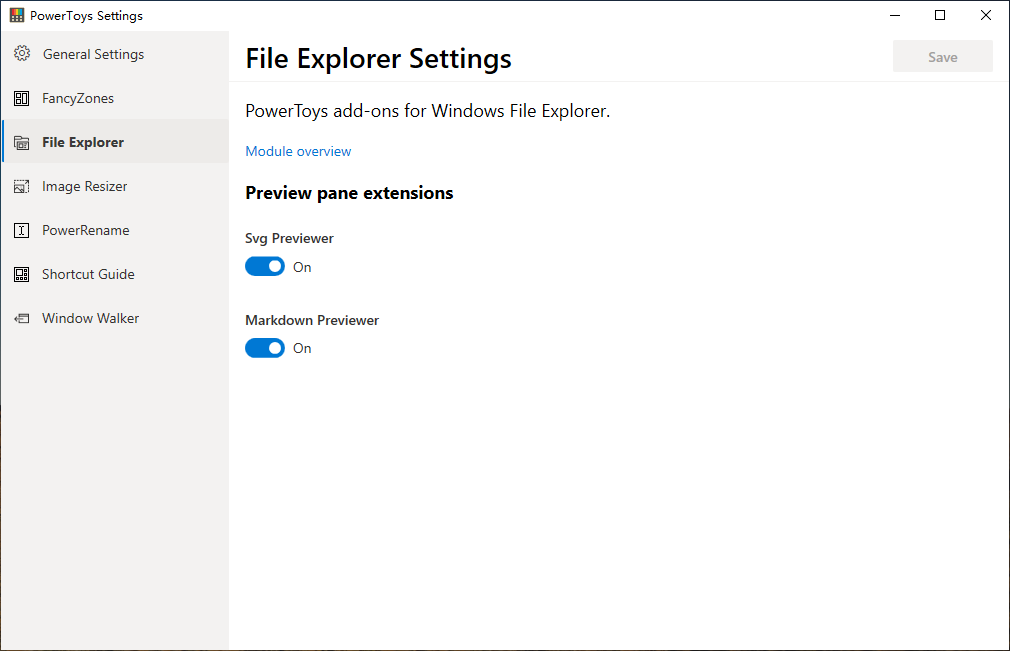Click the Save button

click(x=942, y=57)
